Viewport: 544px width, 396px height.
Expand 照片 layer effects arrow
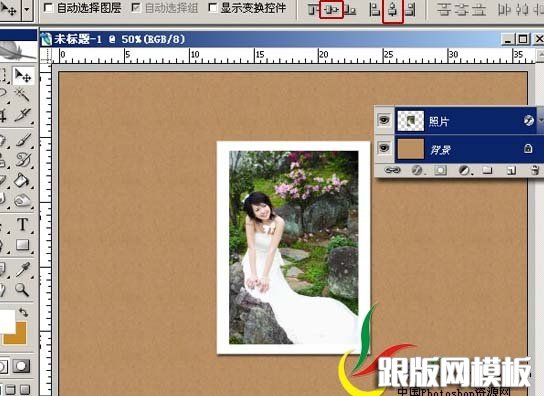[541, 120]
